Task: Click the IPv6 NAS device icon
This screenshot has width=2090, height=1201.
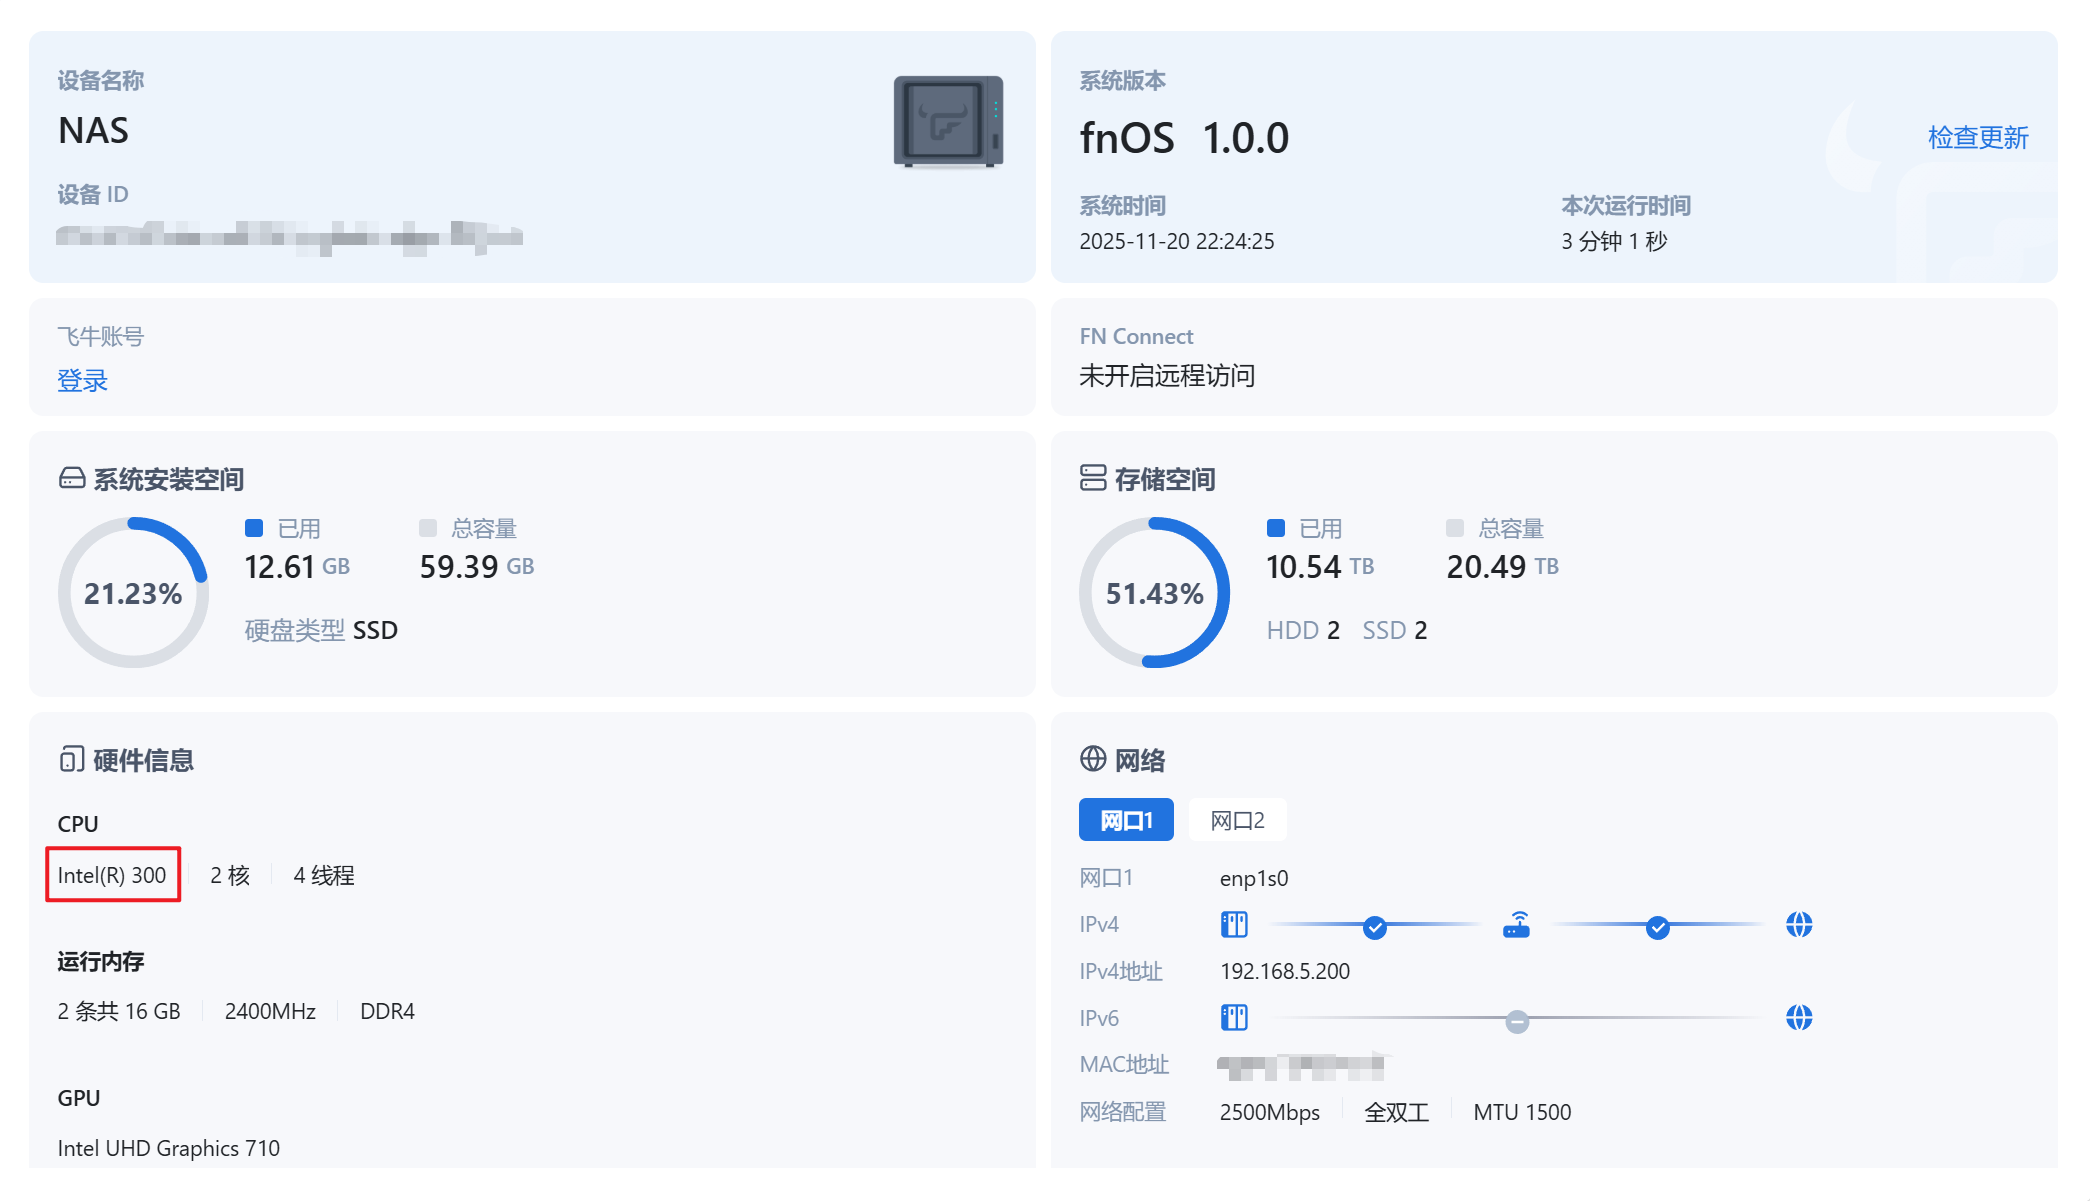Action: tap(1234, 1018)
